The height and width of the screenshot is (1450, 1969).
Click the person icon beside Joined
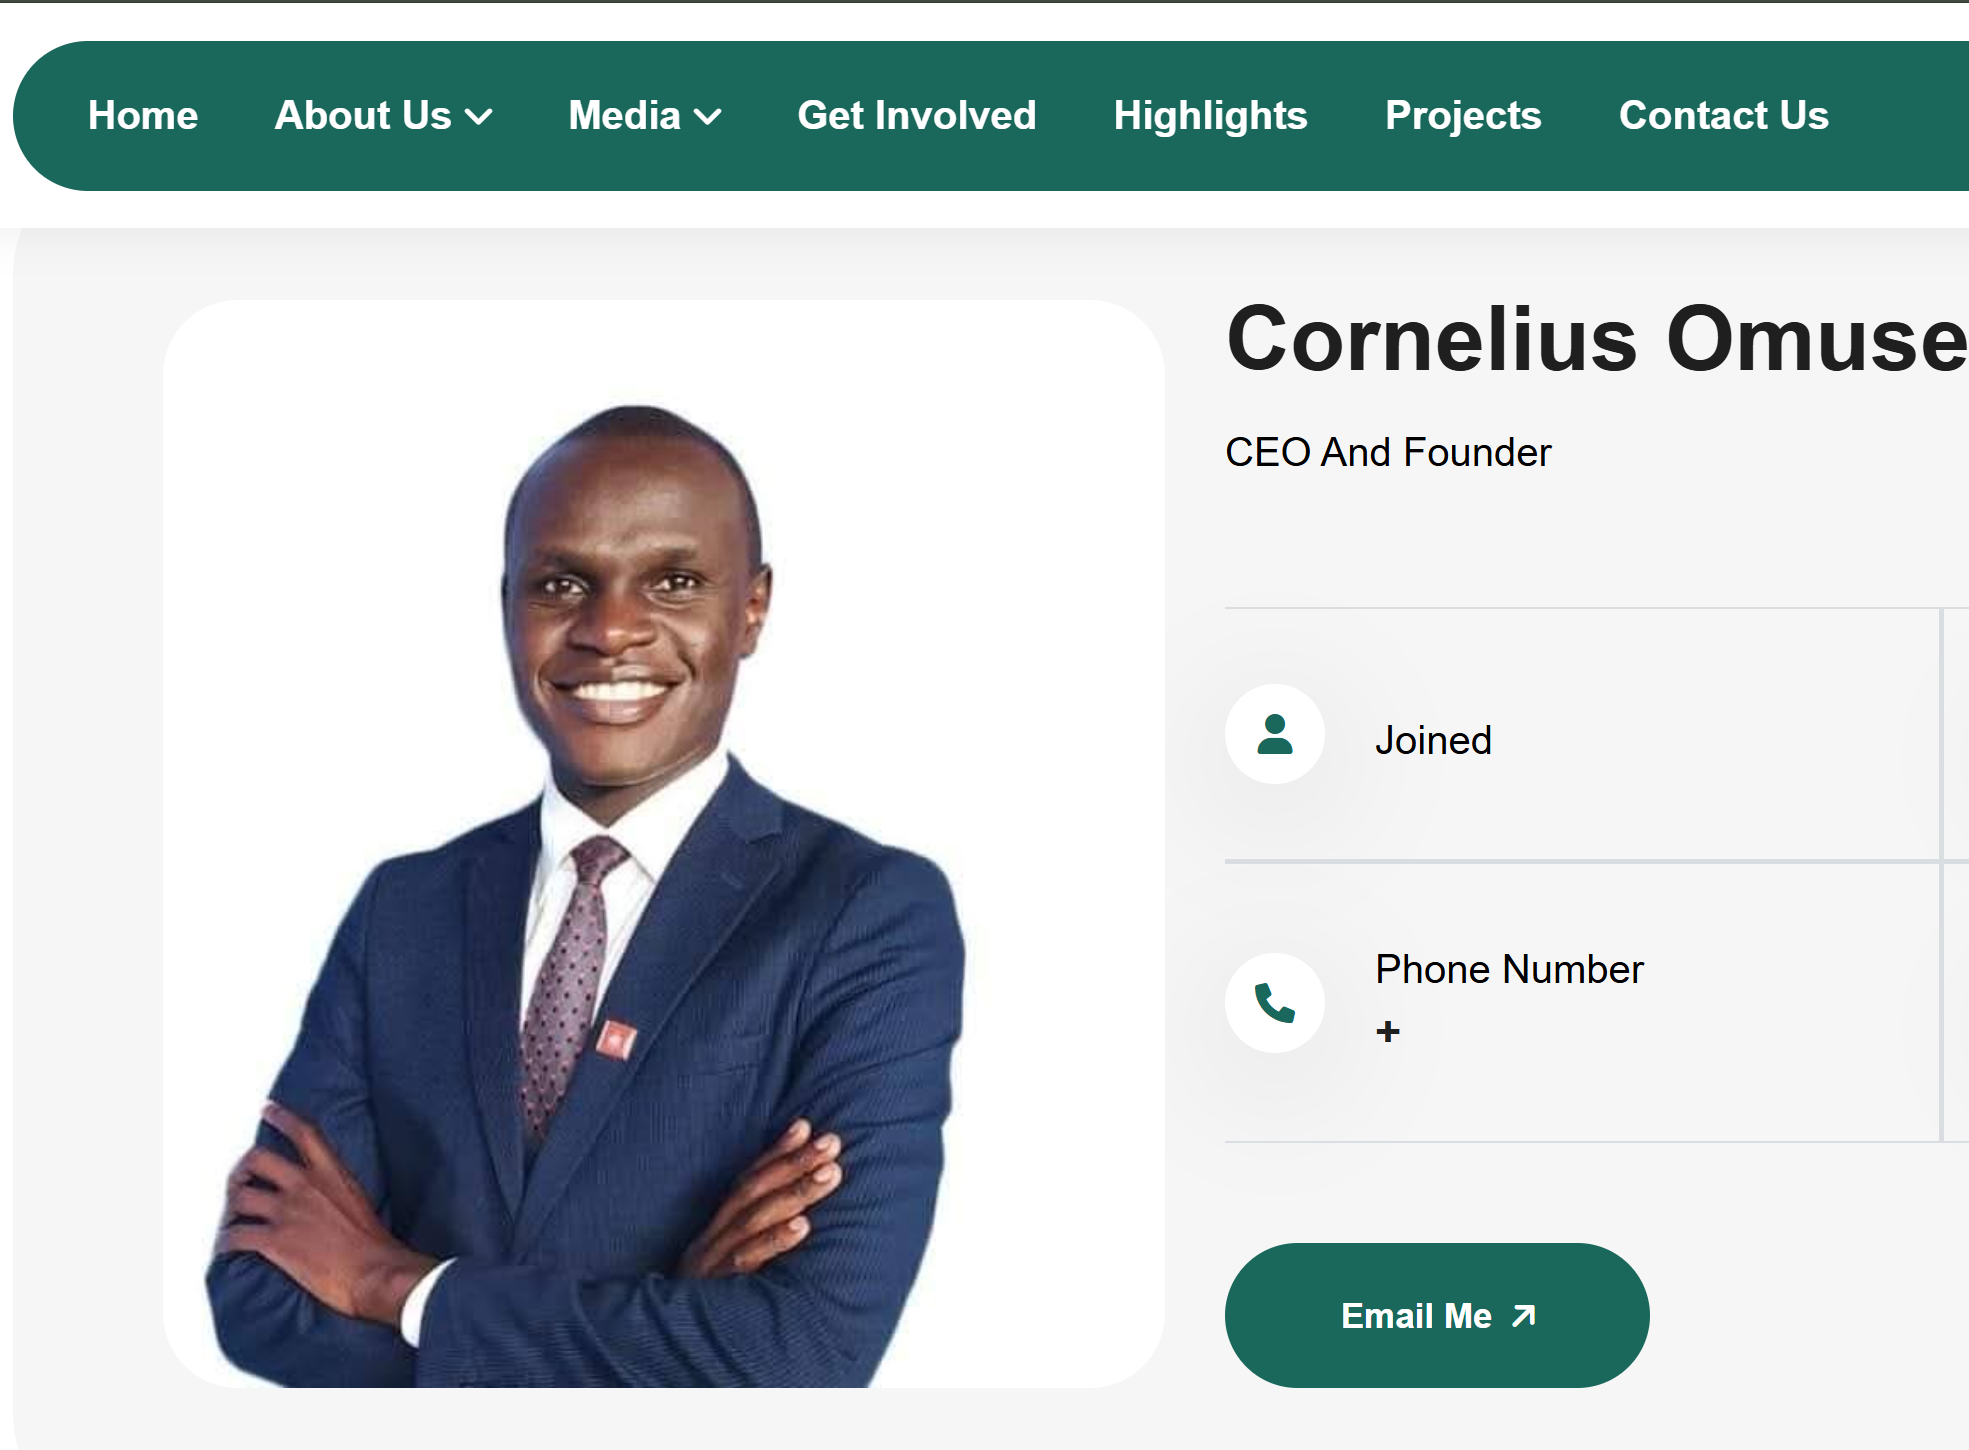1275,734
